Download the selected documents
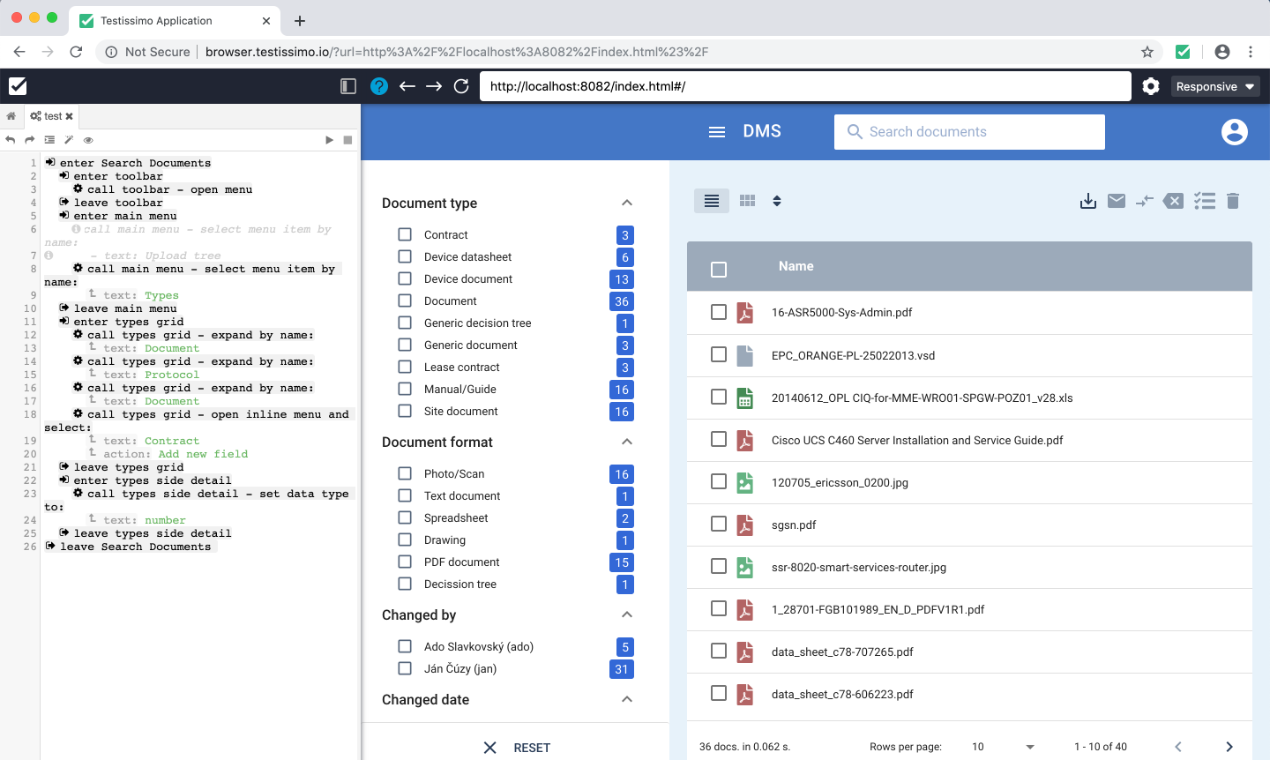Viewport: 1270px width, 760px height. pos(1088,201)
